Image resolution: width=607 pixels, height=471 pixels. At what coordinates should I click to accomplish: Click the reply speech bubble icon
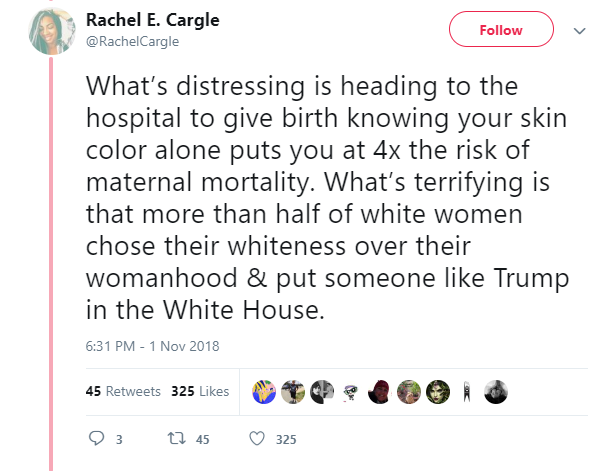click(x=96, y=438)
